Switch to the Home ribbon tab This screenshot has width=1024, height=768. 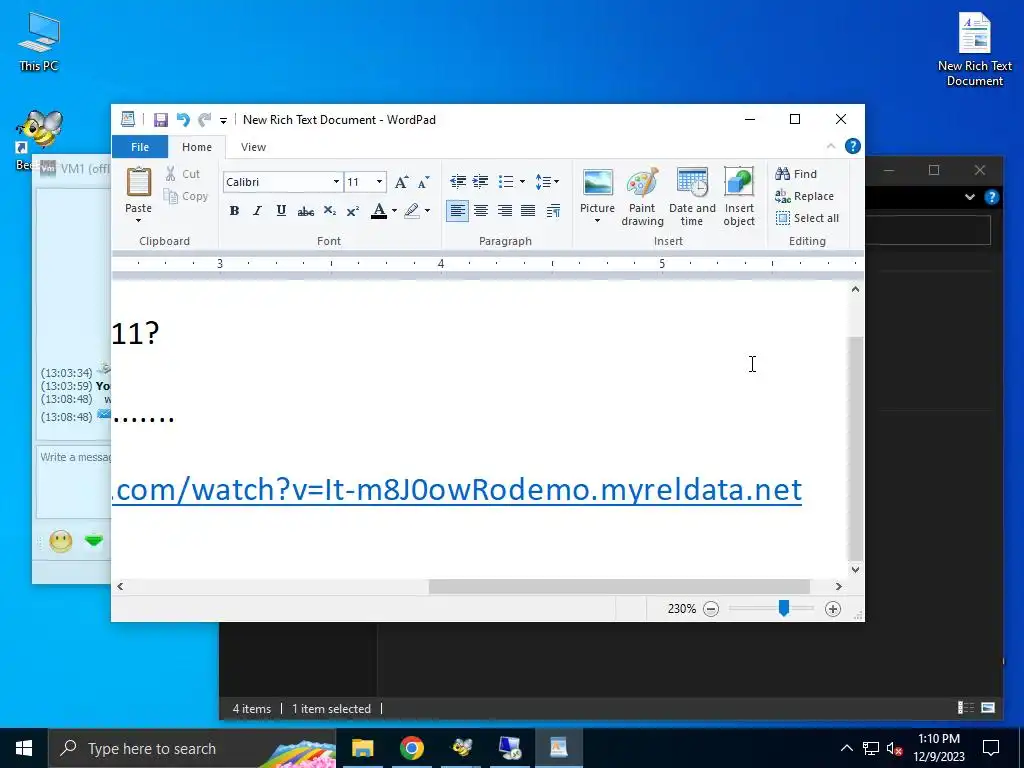197,147
